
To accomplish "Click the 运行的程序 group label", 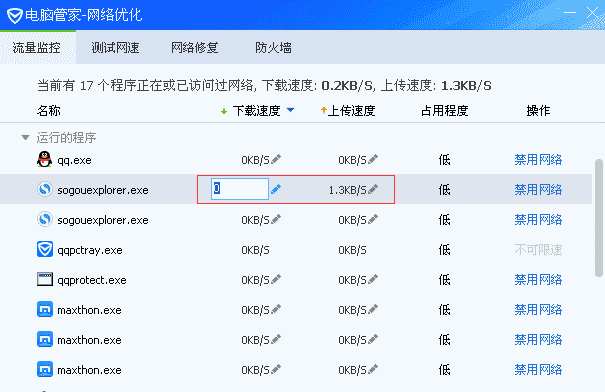I will (x=66, y=137).
